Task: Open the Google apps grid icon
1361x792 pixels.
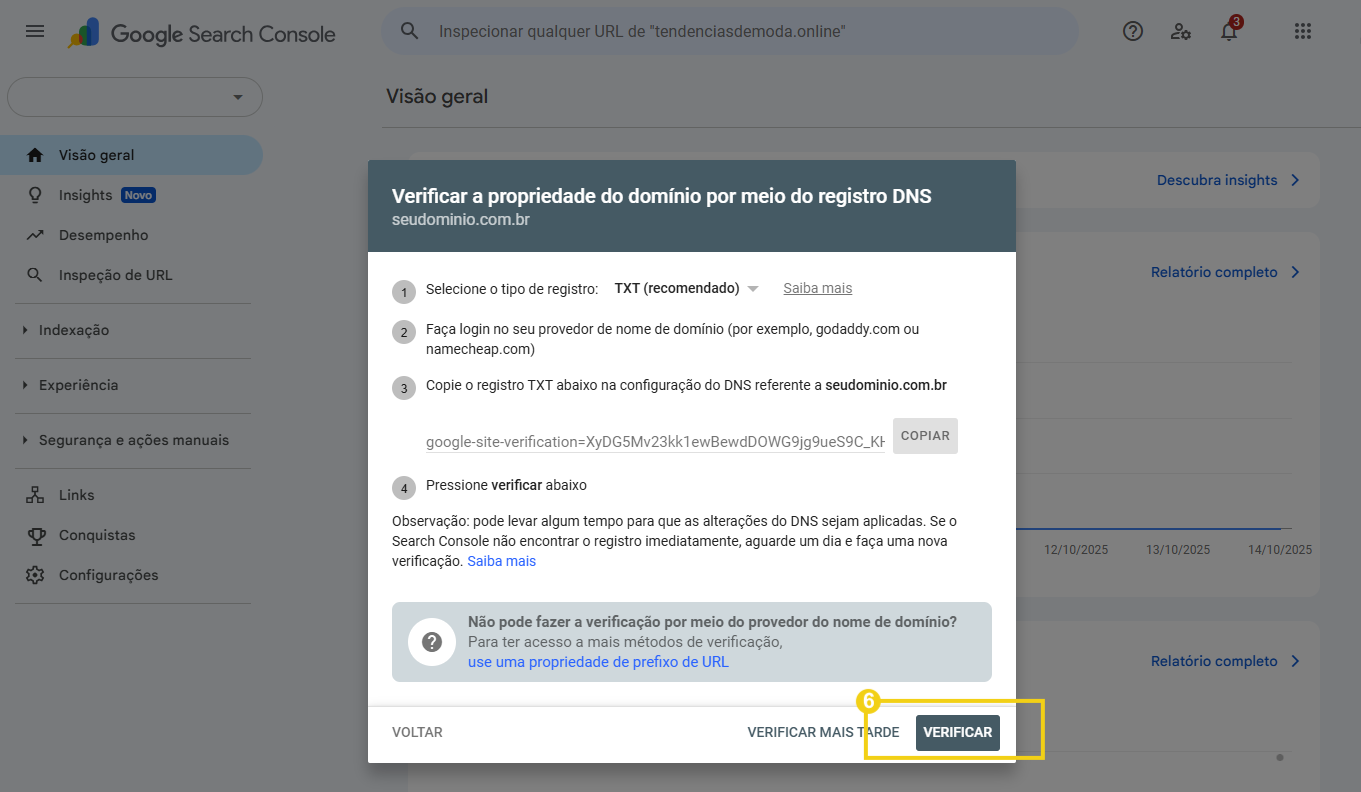Action: [1302, 31]
